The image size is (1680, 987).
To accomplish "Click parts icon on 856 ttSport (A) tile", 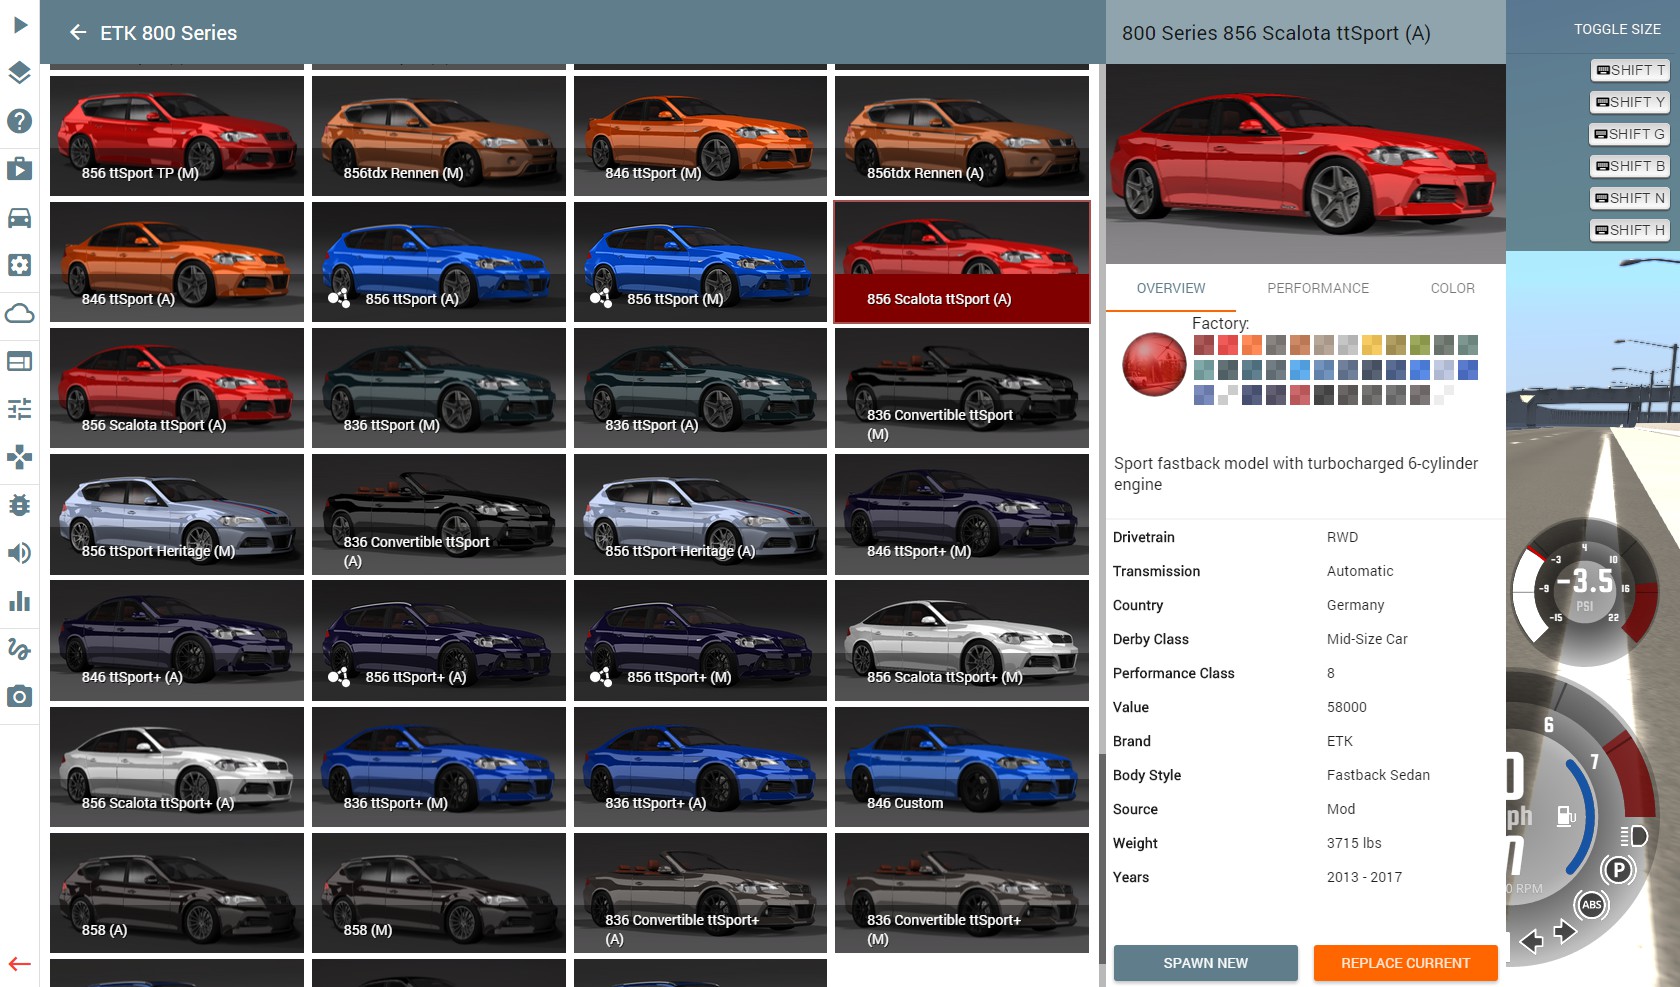I will coord(339,298).
